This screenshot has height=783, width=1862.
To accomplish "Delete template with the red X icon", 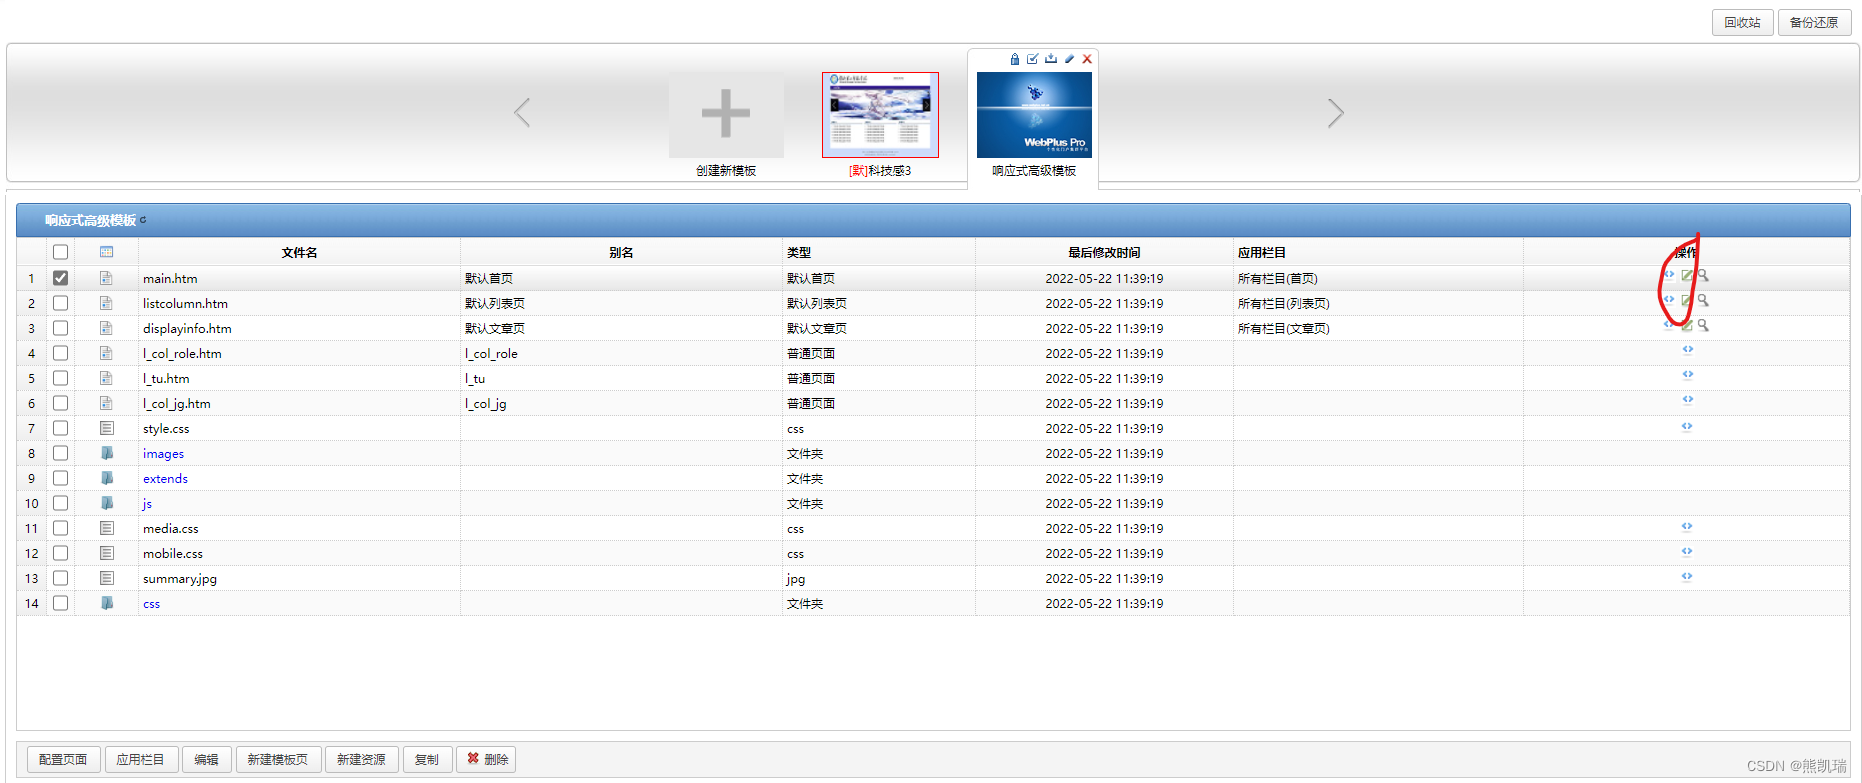I will 1087,59.
